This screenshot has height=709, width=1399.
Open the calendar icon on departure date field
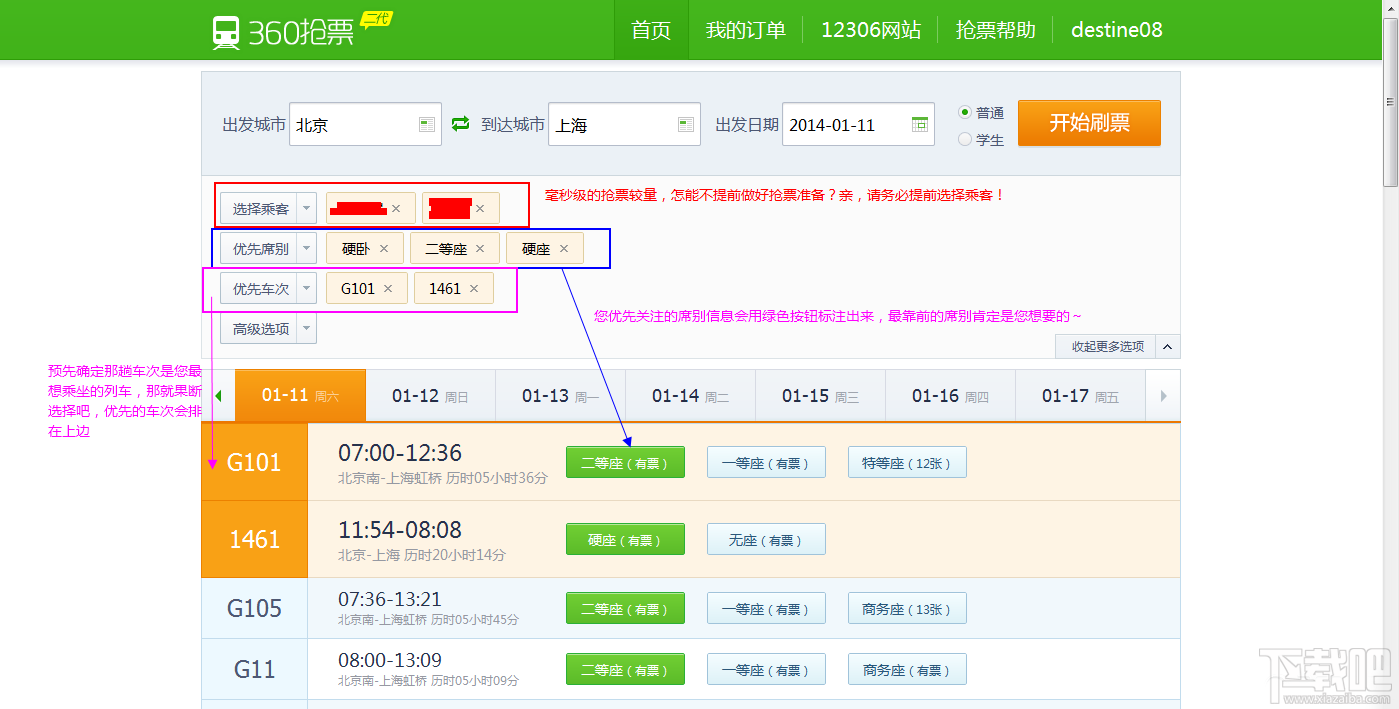[x=919, y=123]
